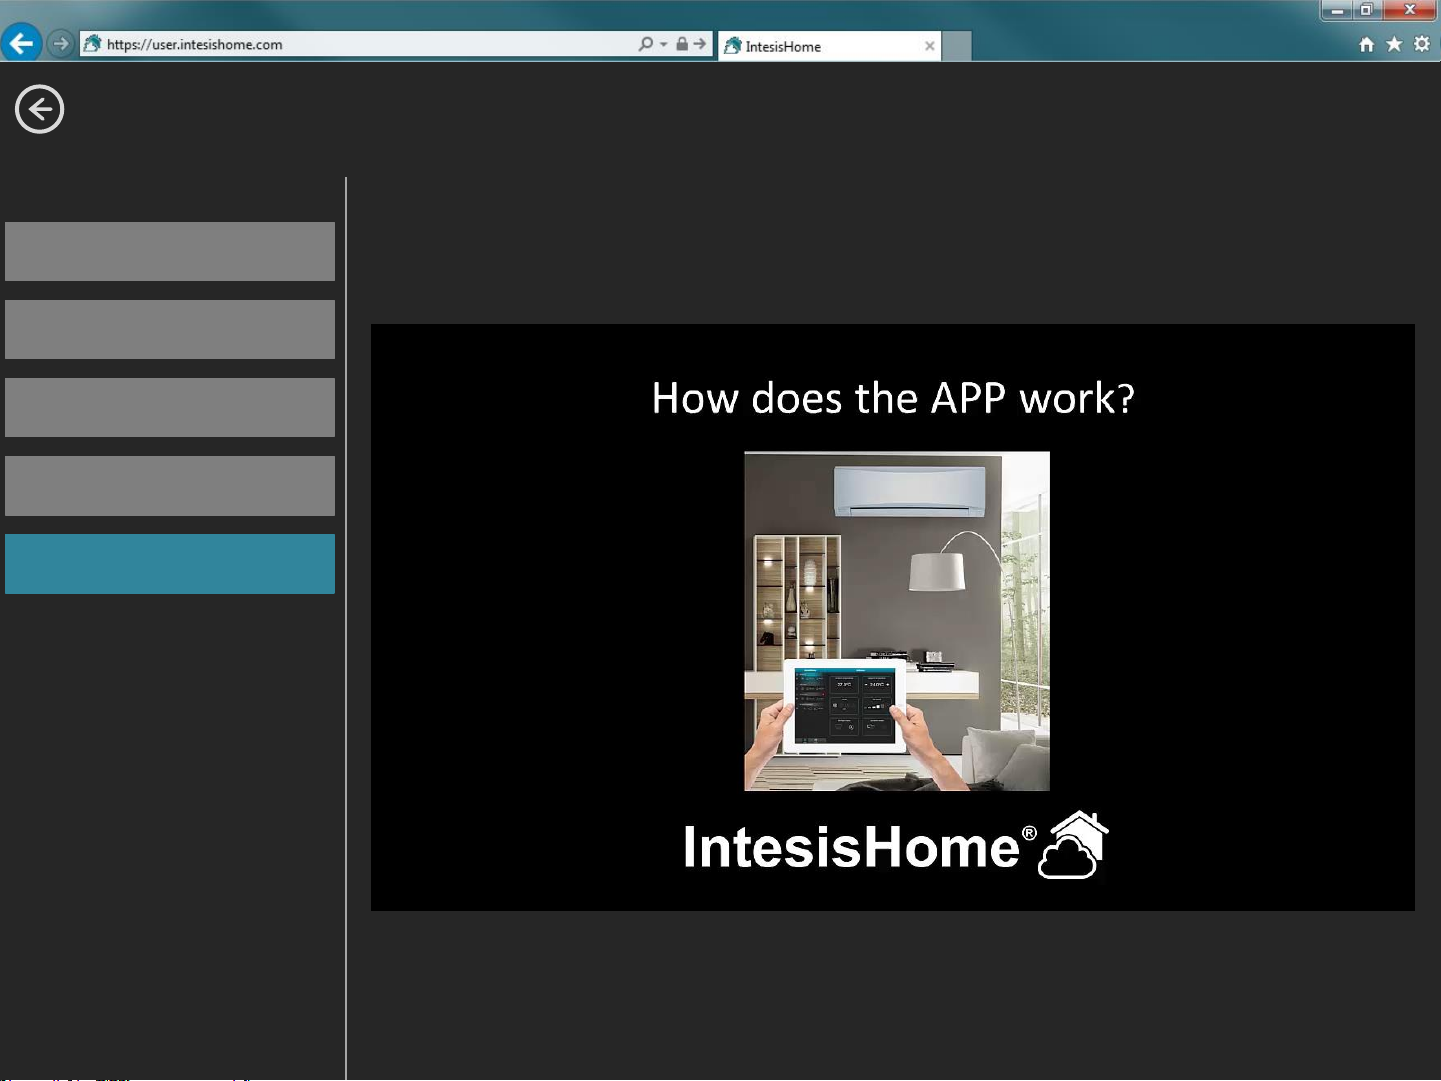
Task: Open Favorites with the star icon
Action: point(1394,44)
